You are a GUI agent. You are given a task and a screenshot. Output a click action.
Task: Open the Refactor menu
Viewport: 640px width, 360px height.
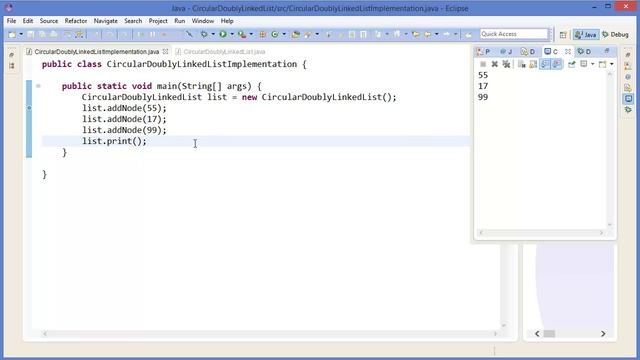pos(76,21)
